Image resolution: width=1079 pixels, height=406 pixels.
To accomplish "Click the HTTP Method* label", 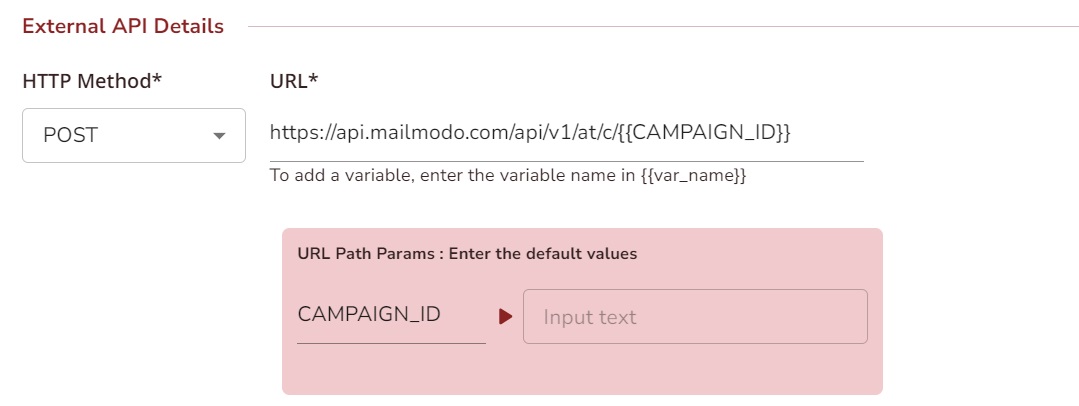I will pyautogui.click(x=92, y=81).
